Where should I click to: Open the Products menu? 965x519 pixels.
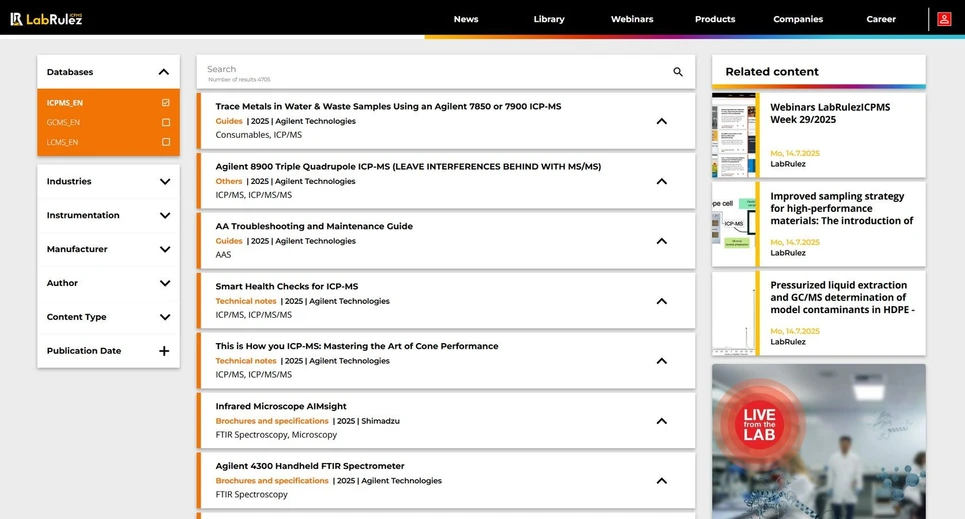tap(715, 19)
